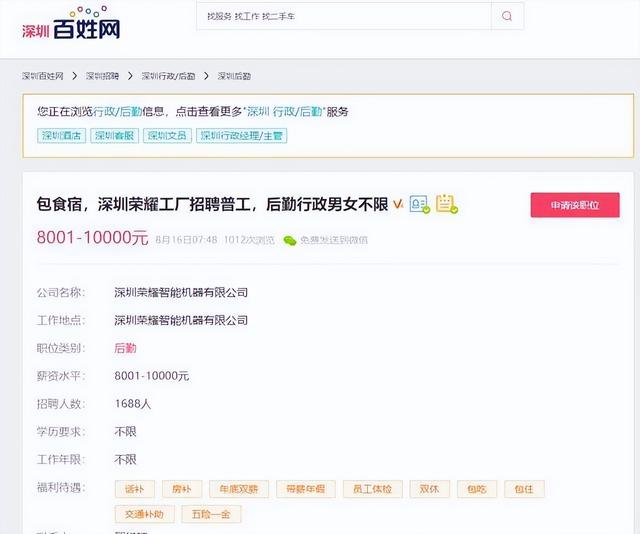Select the 深圳行政经理/主管 tag
640x534 pixels.
[242, 136]
